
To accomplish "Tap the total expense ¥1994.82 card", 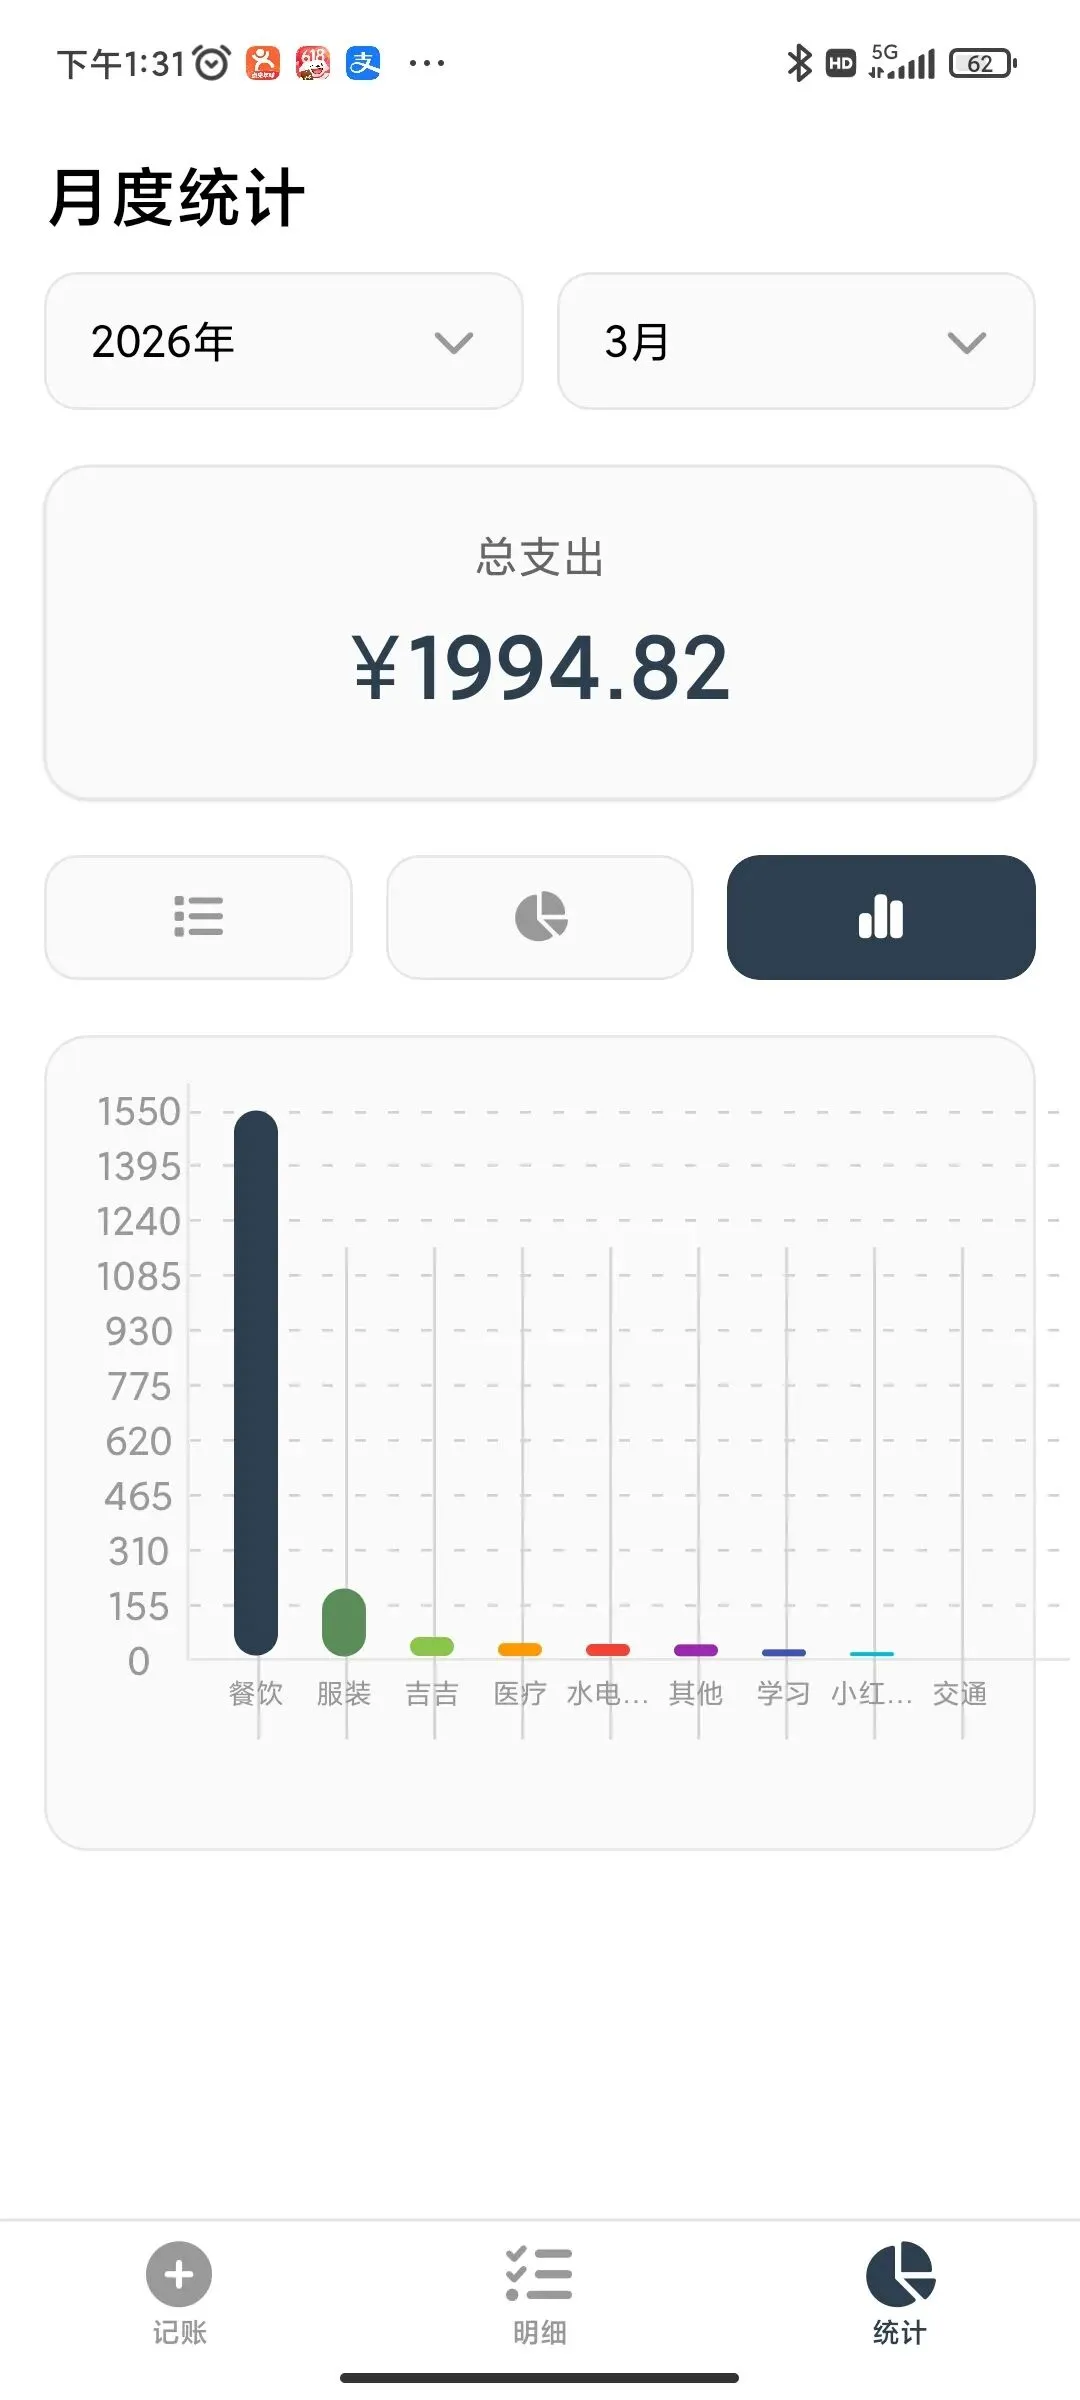I will 540,632.
